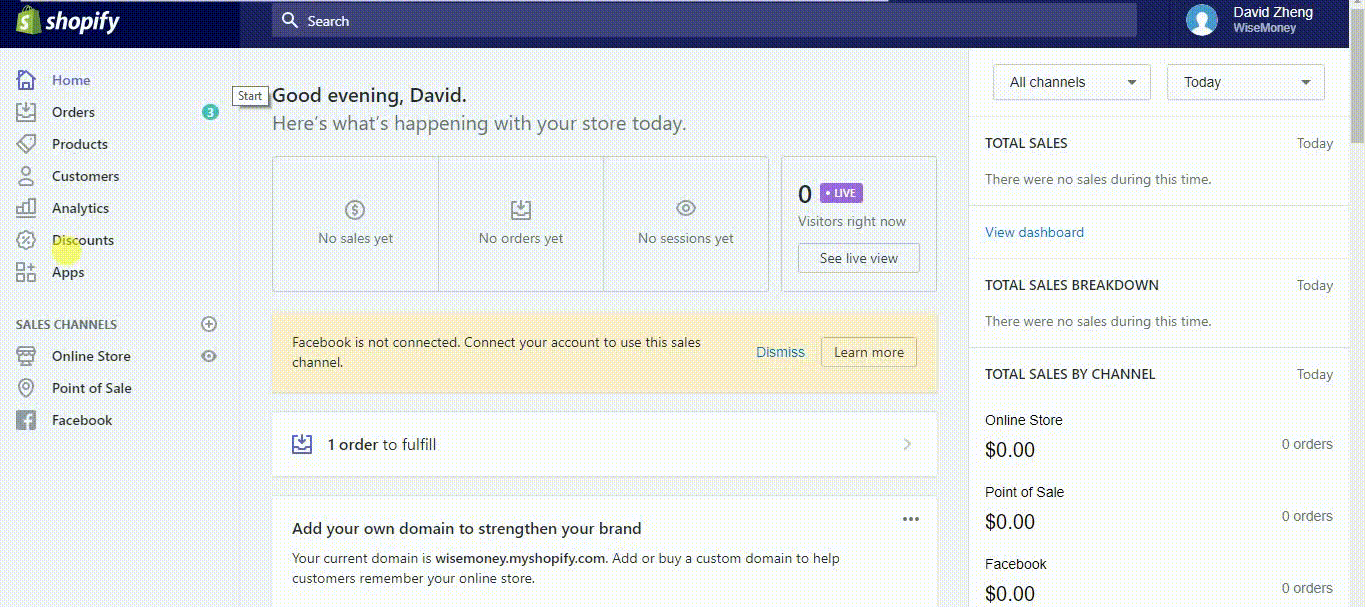Click the Home house icon
1365x607 pixels.
26,80
